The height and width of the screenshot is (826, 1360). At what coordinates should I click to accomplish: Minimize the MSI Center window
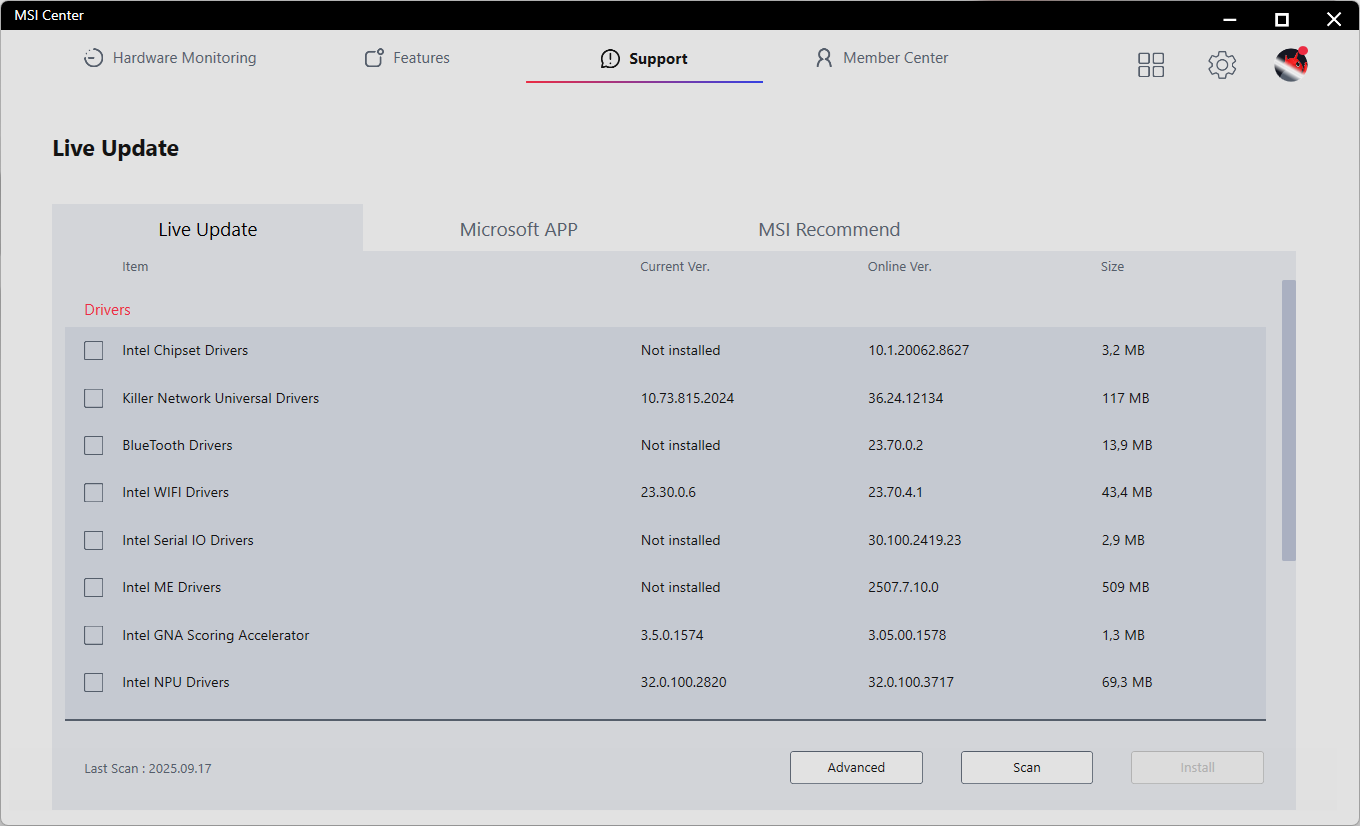coord(1231,18)
